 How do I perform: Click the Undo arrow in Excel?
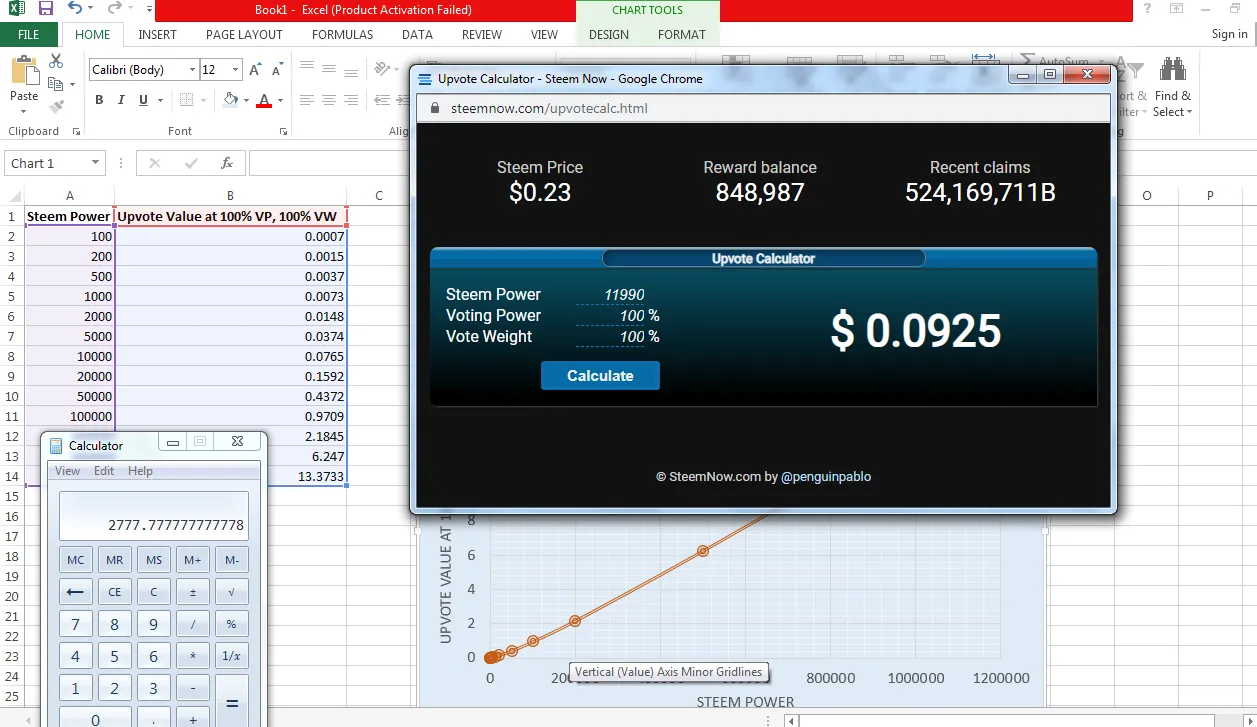(75, 9)
